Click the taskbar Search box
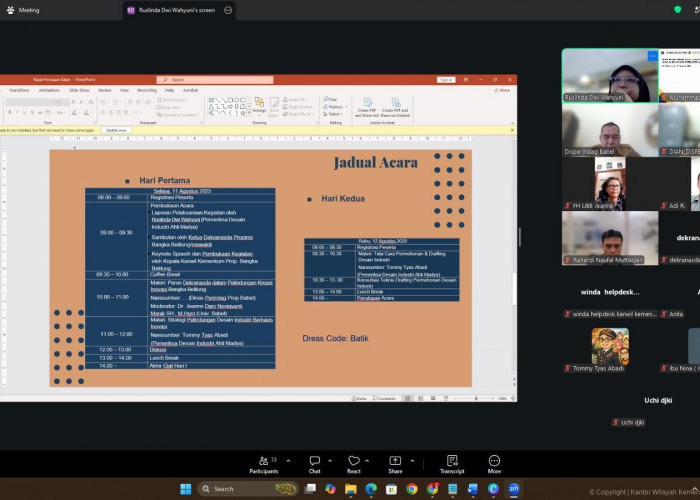Viewport: 700px width, 500px height. 248,489
